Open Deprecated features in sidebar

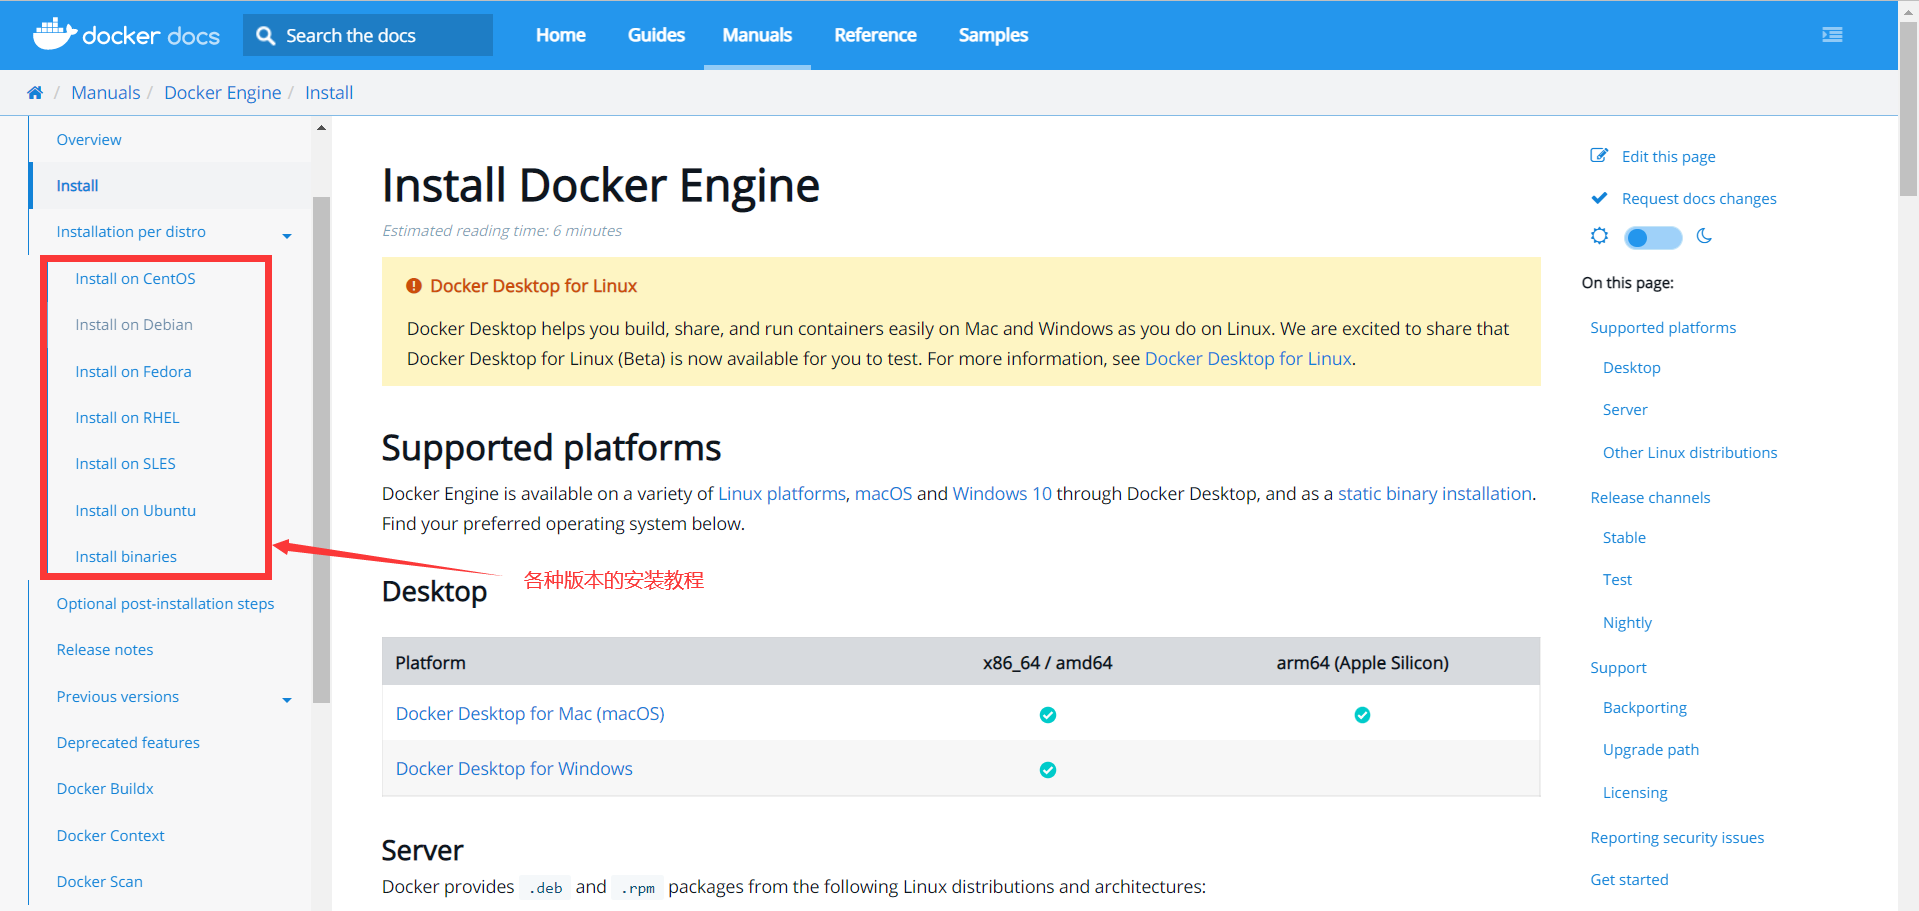128,743
